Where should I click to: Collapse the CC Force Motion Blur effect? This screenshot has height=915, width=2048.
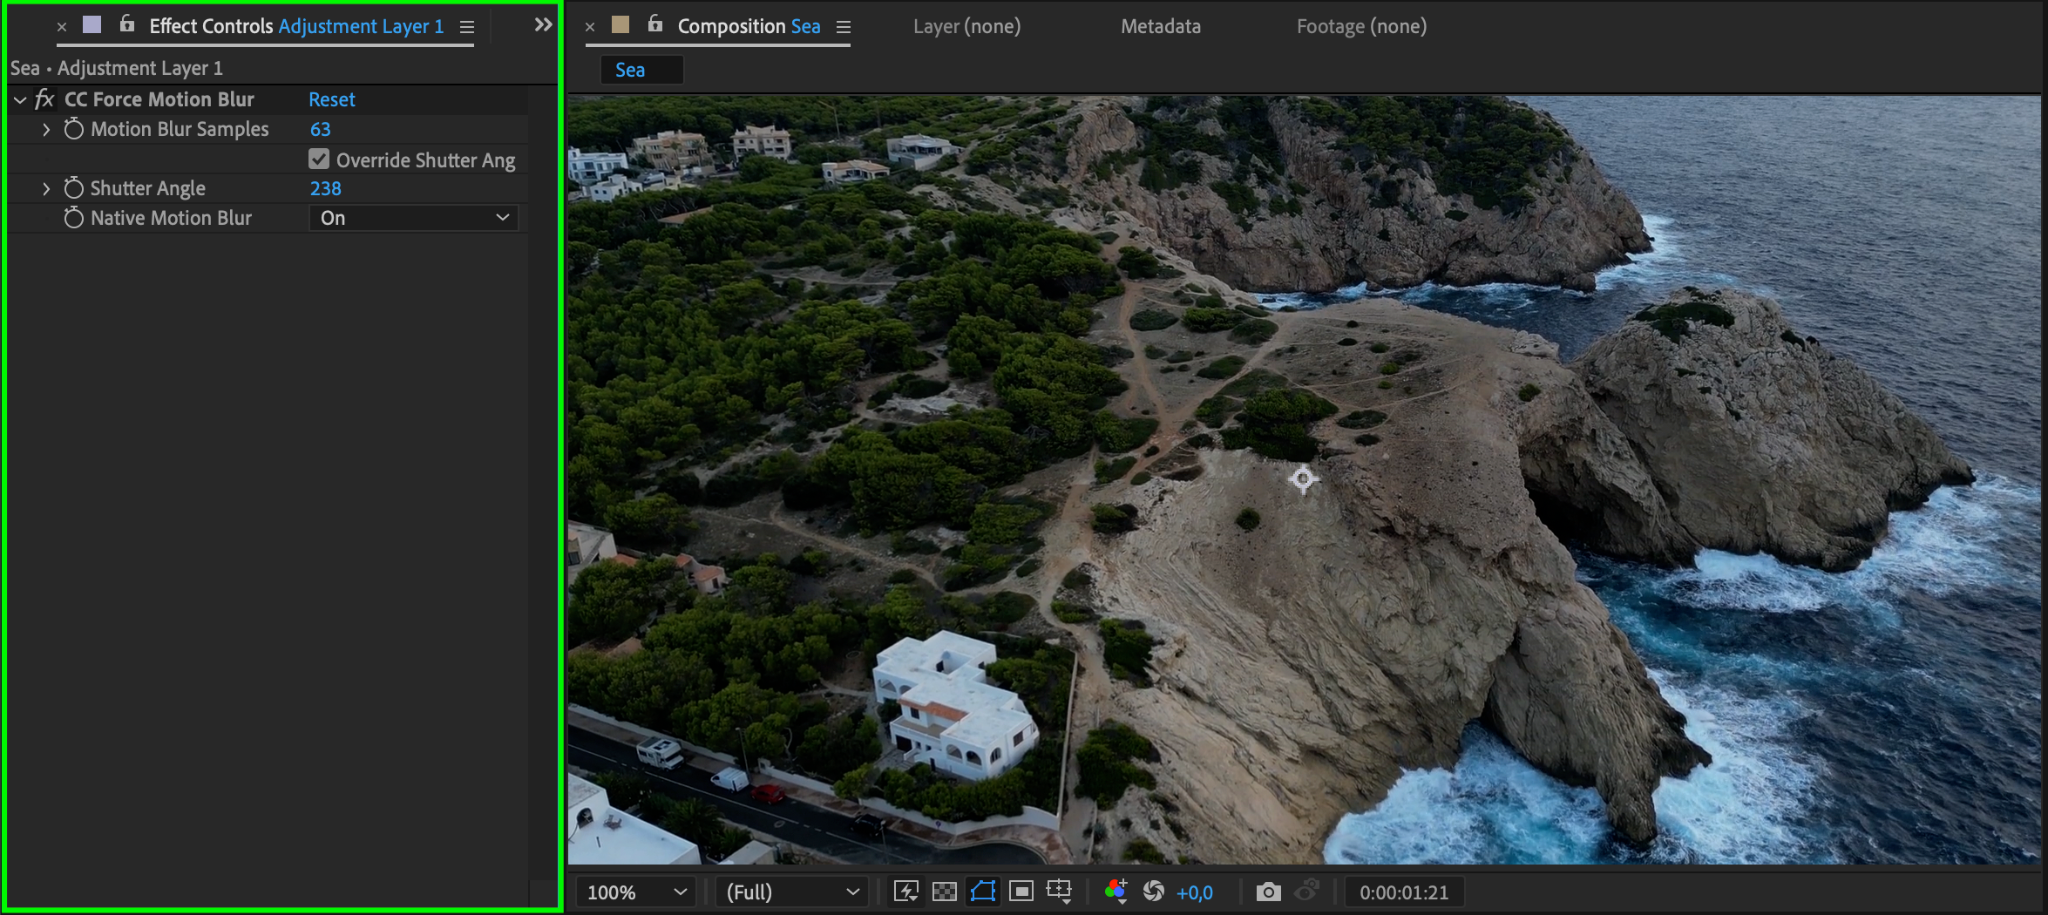pos(20,100)
